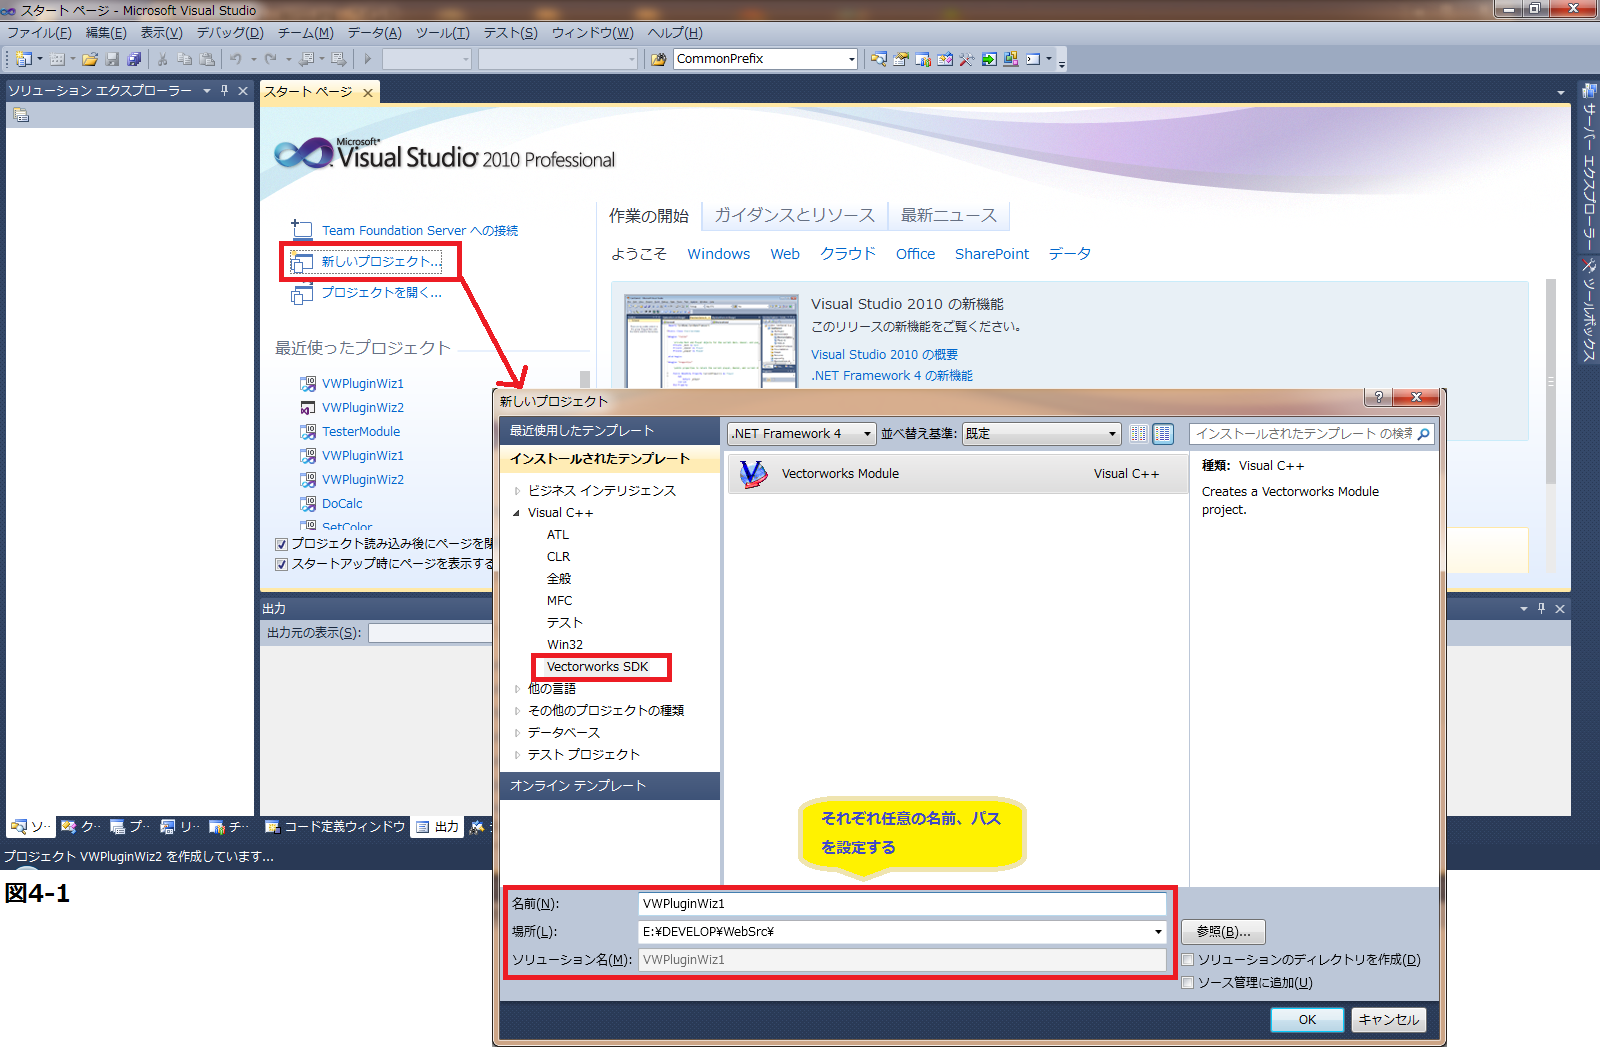Click the Find in Files icon beside CommonPrefix
Image resolution: width=1602 pixels, height=1050 pixels.
[658, 59]
